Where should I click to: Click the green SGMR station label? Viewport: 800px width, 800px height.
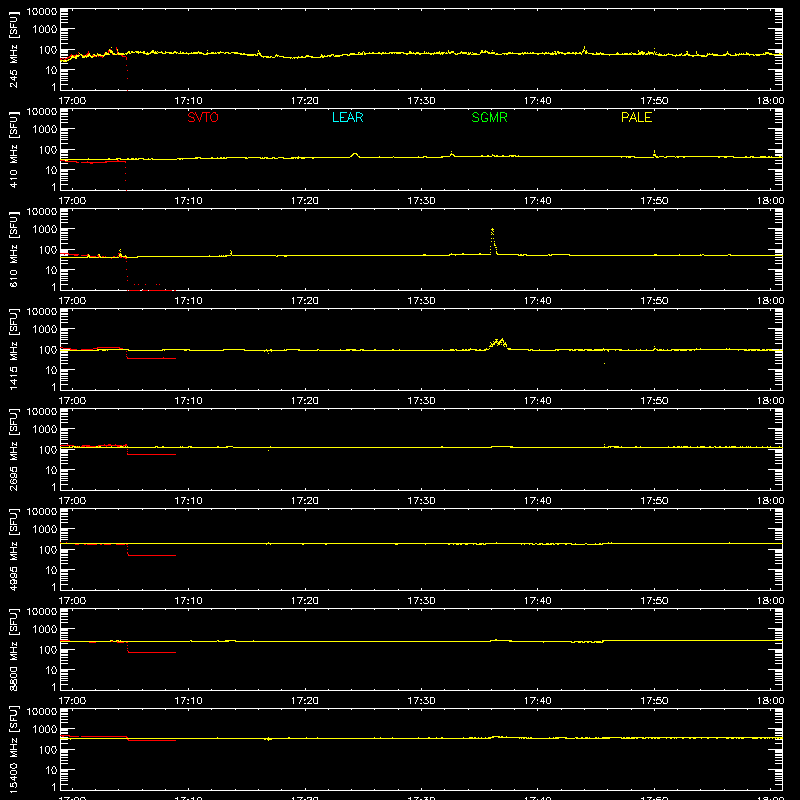[489, 117]
